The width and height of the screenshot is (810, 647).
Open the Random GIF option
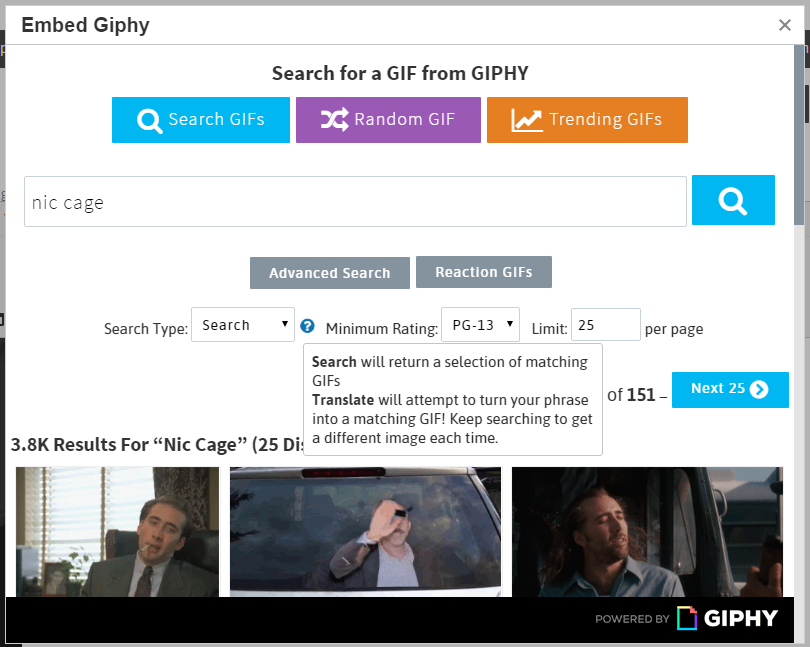pos(388,120)
